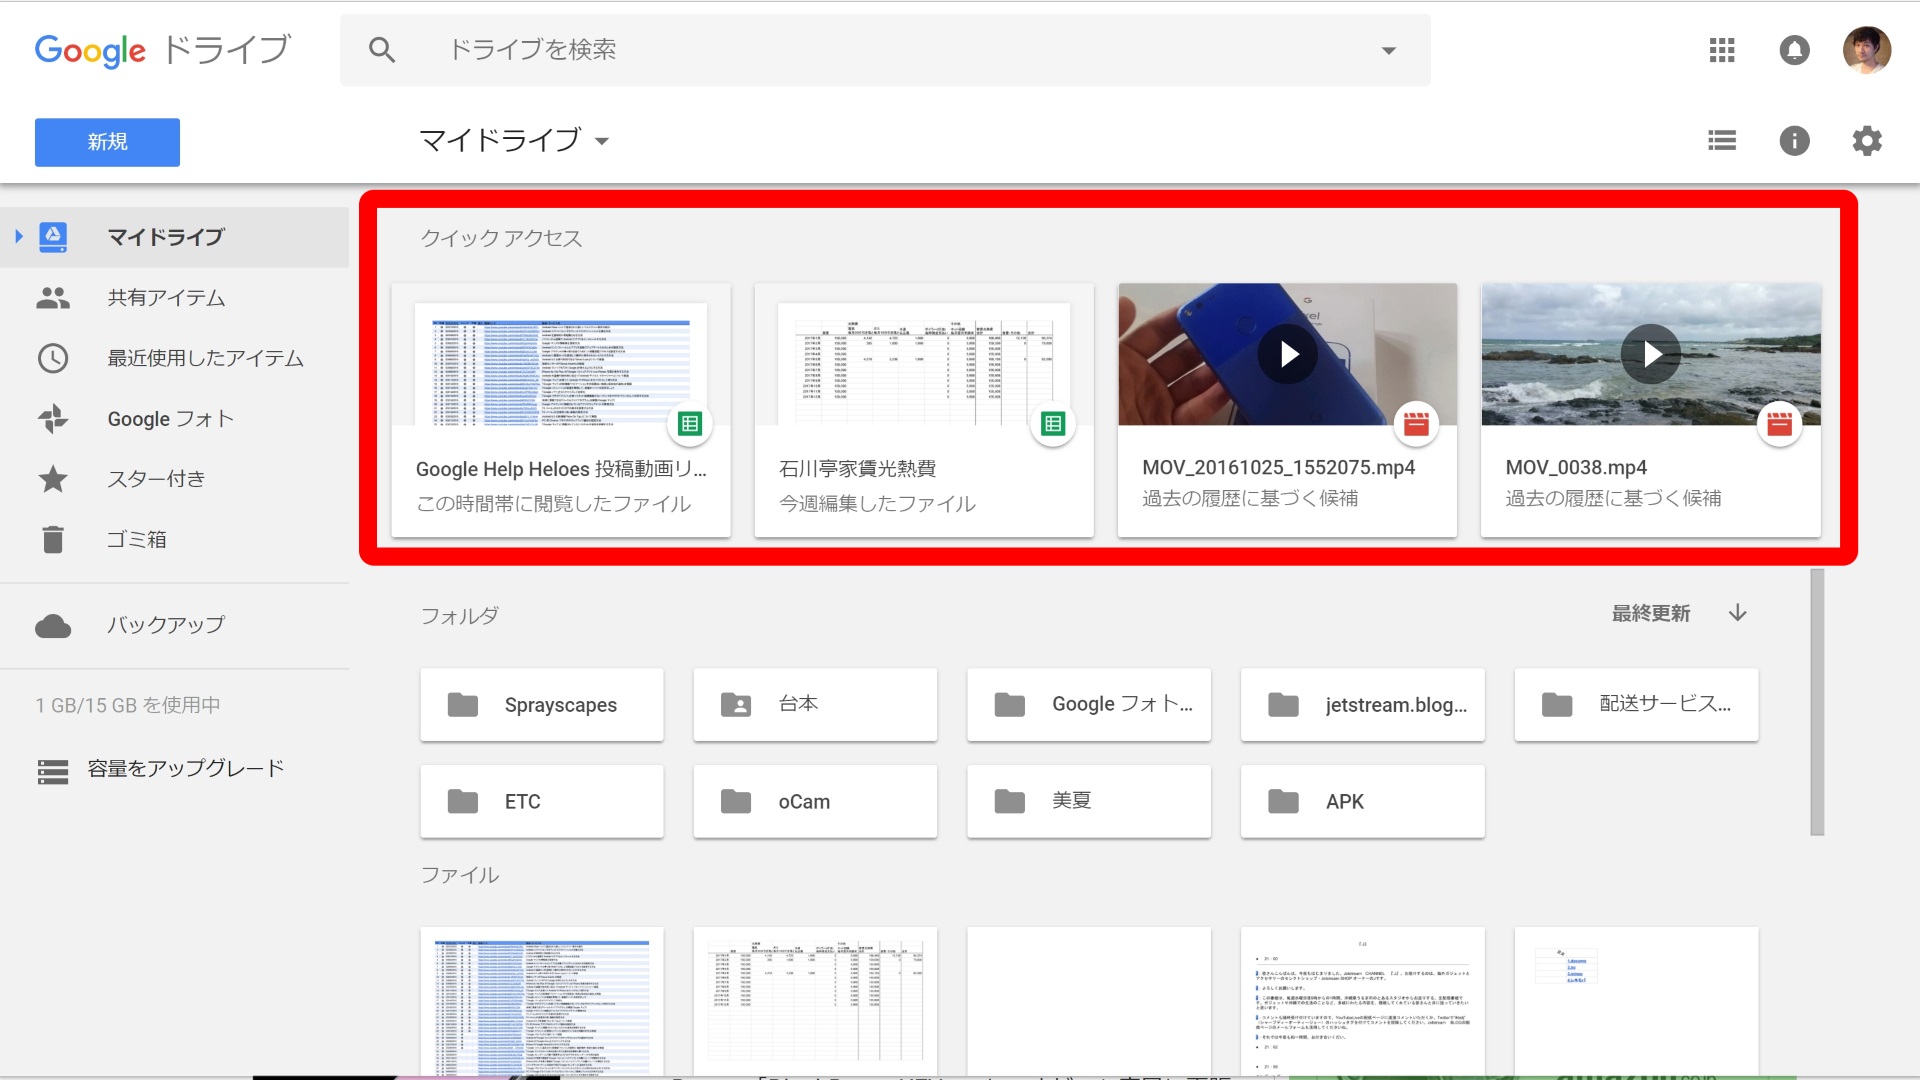Viewport: 1920px width, 1080px height.
Task: Click the search magnifier icon
Action: click(x=382, y=50)
